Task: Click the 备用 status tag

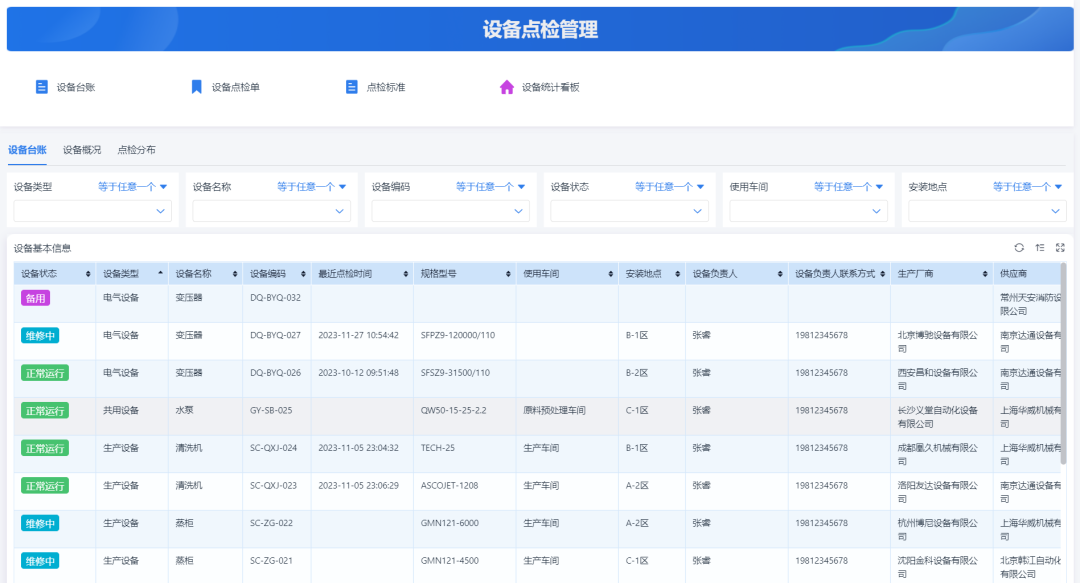Action: 35,298
